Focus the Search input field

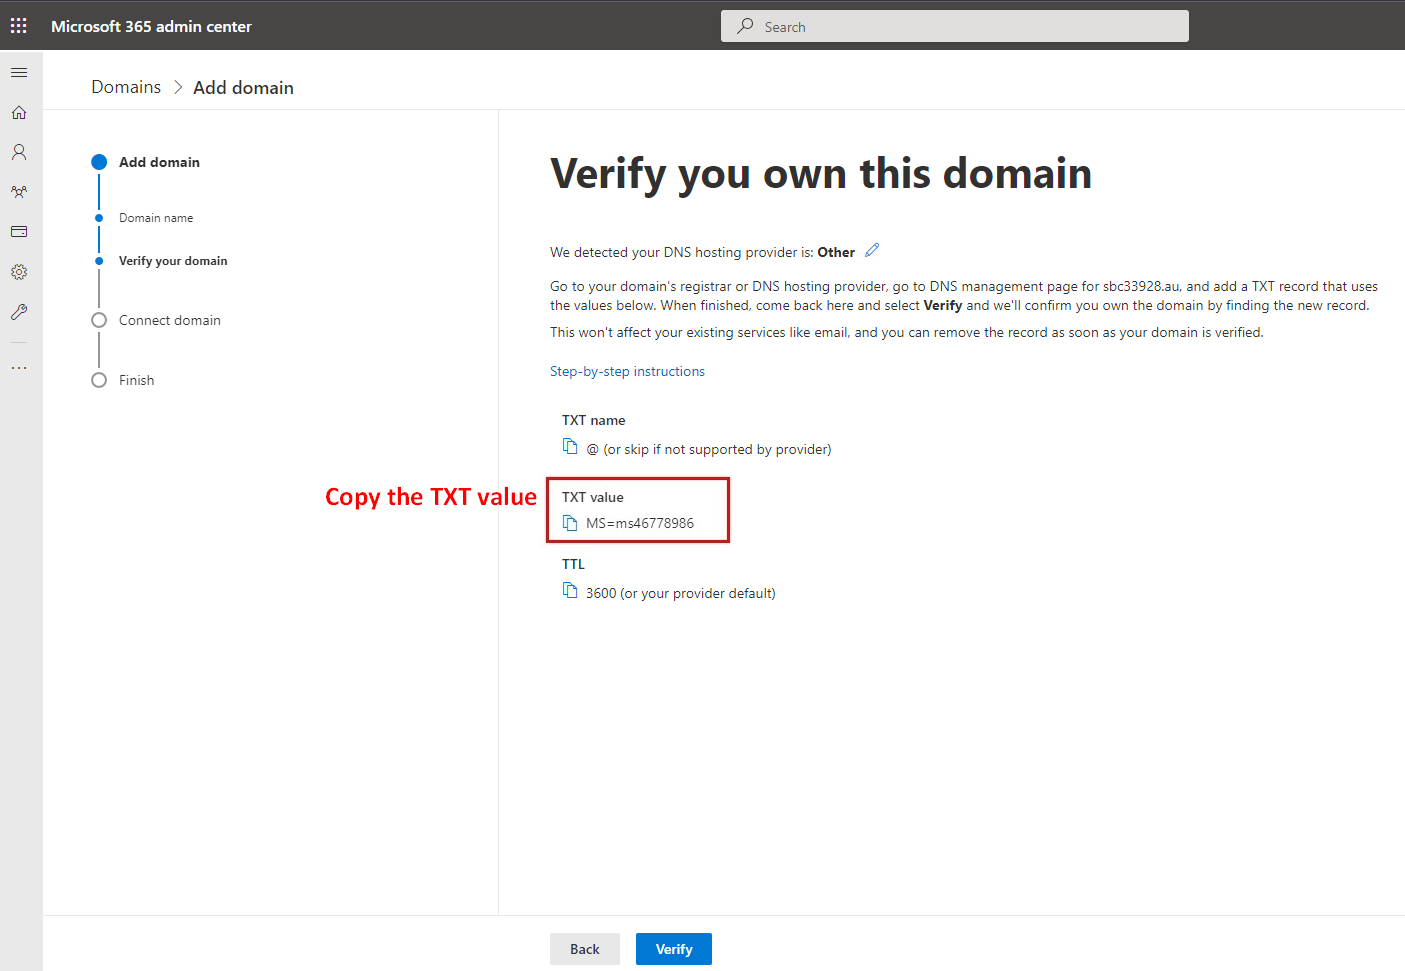click(x=955, y=26)
